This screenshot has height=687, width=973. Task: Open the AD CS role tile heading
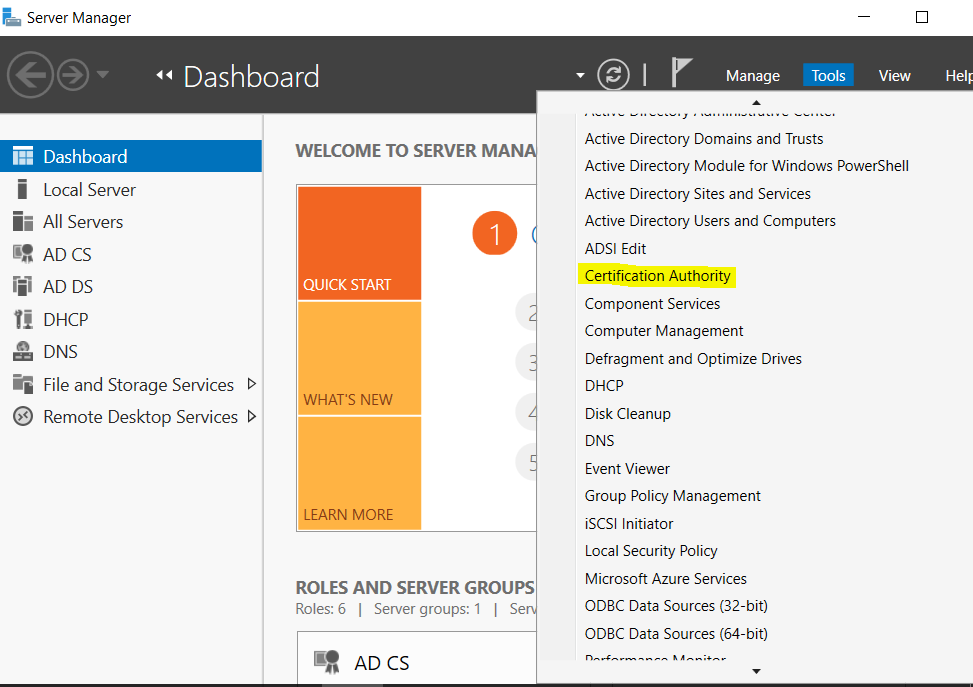[x=382, y=663]
